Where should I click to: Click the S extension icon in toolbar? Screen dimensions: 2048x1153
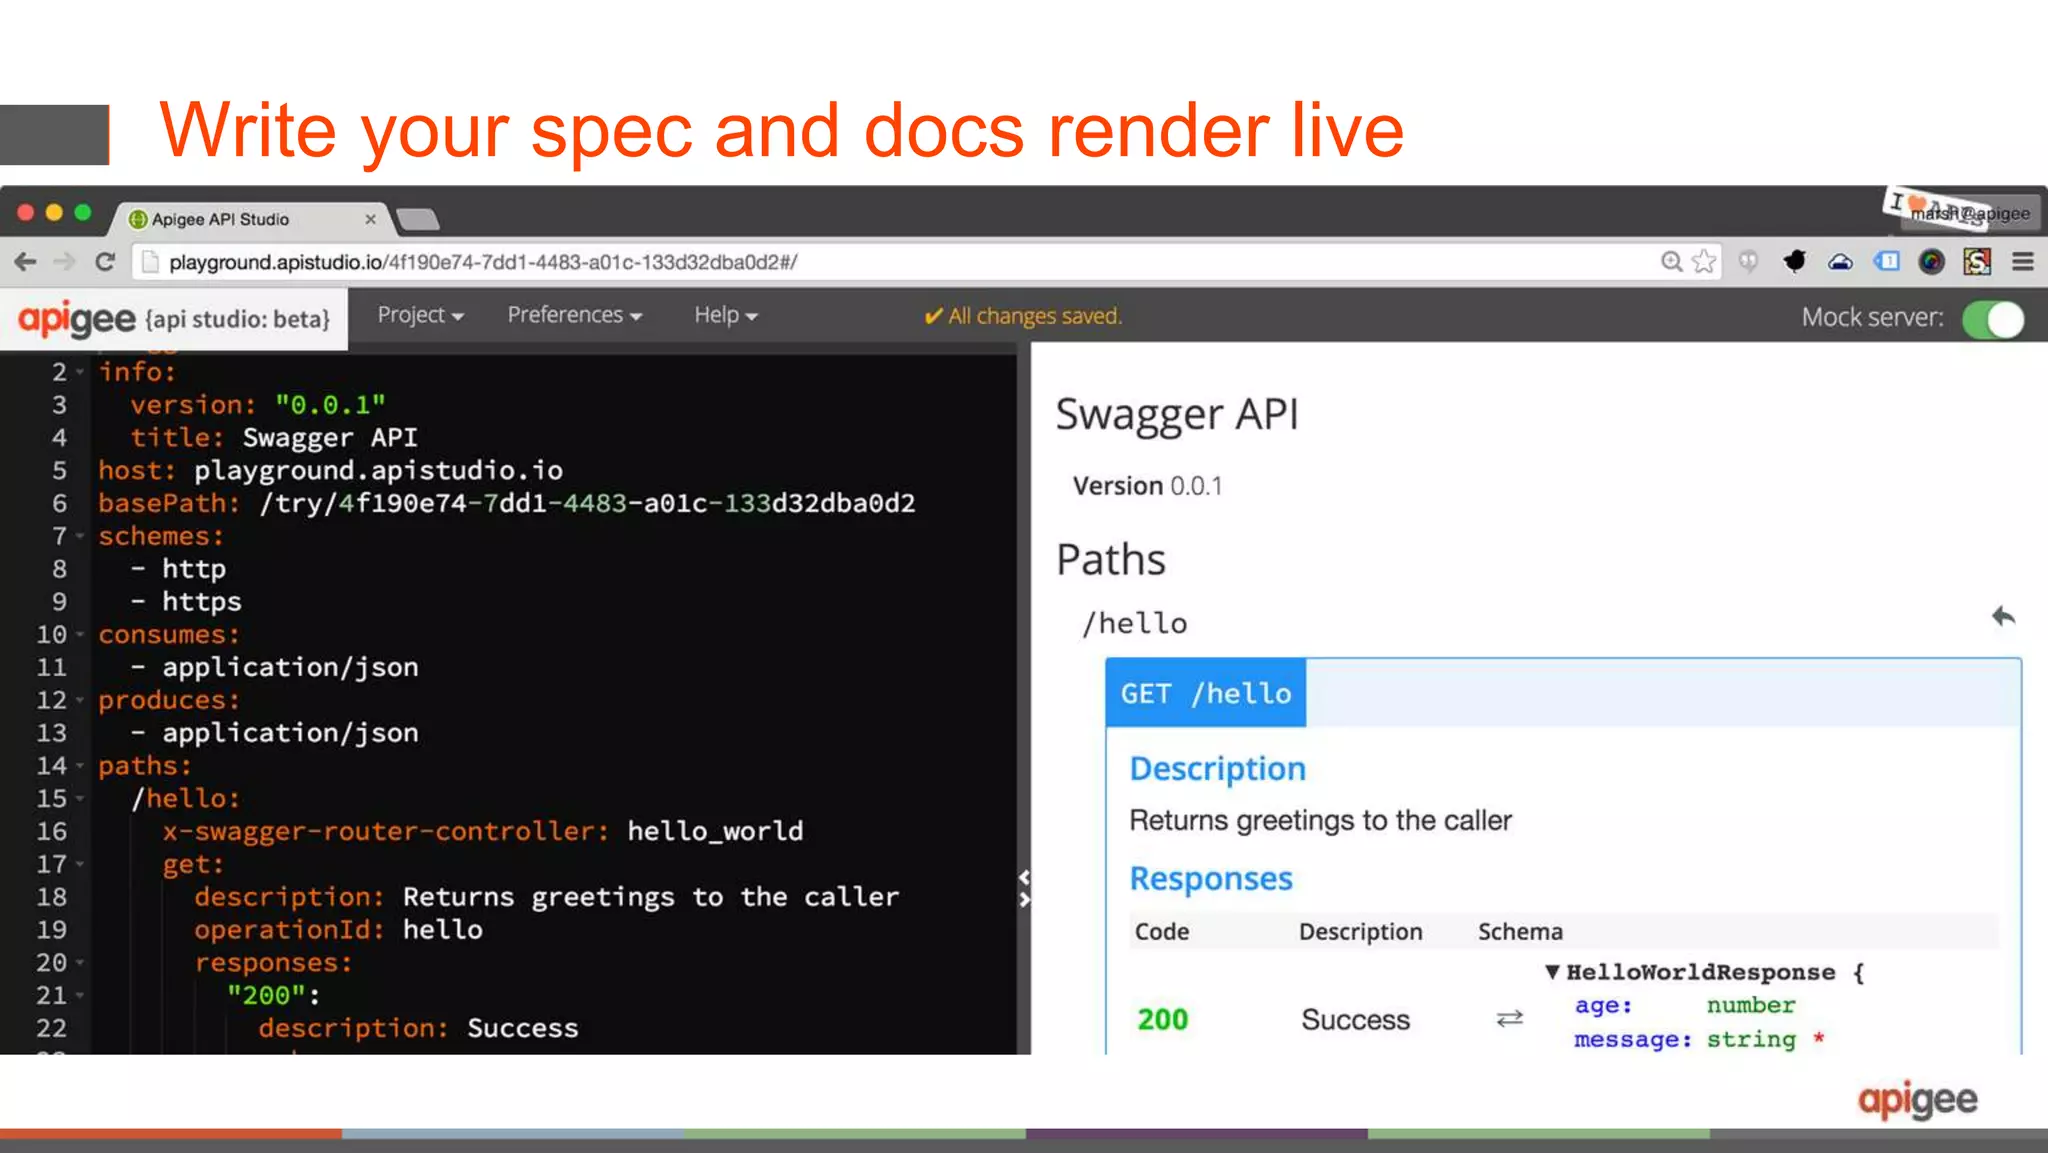point(1977,262)
